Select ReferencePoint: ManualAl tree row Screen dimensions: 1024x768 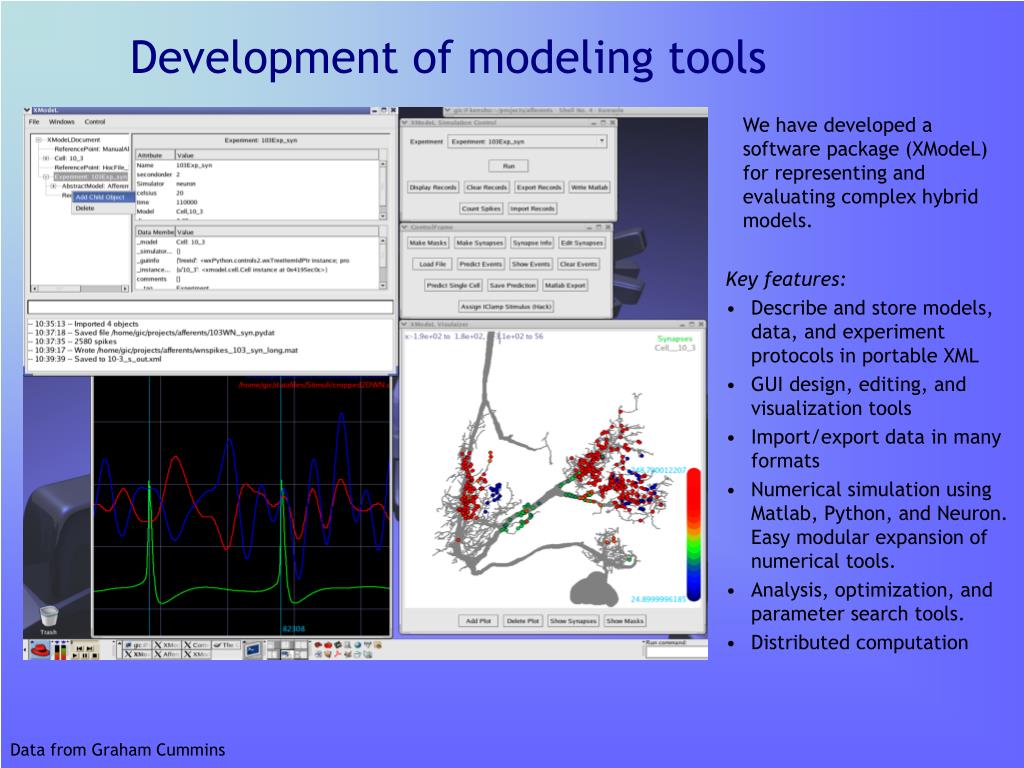point(91,149)
